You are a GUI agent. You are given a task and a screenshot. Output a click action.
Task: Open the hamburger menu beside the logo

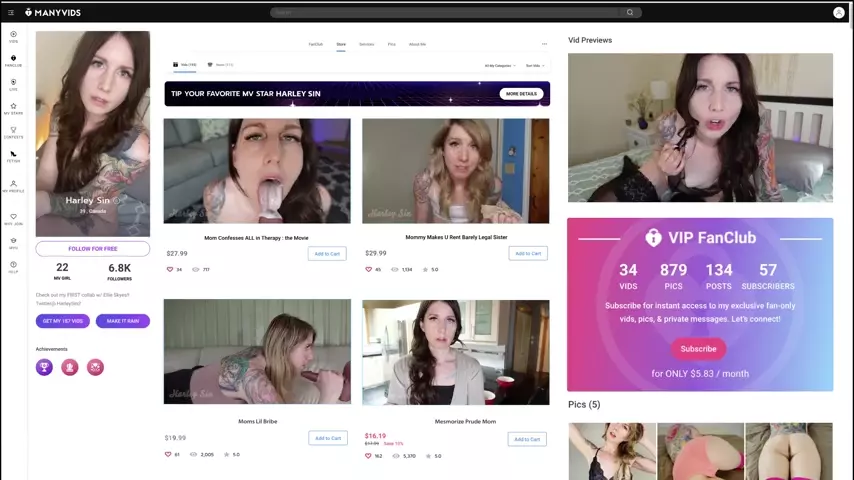coord(11,13)
